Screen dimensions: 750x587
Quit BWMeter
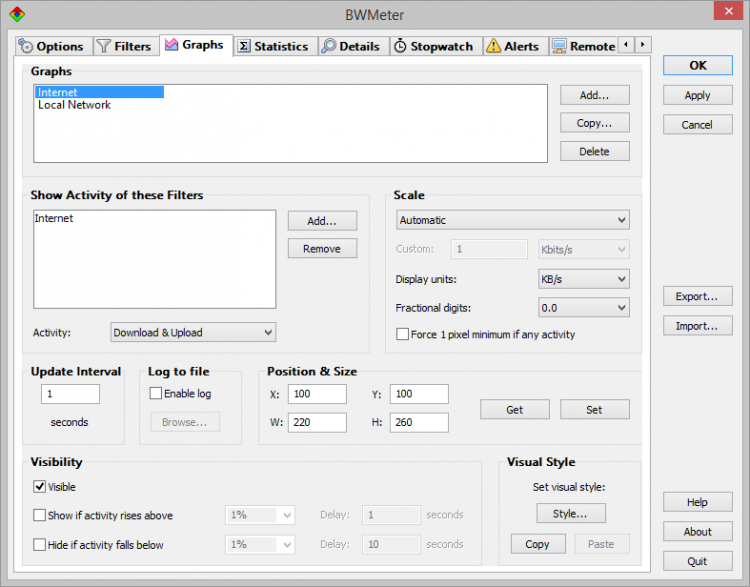click(697, 561)
